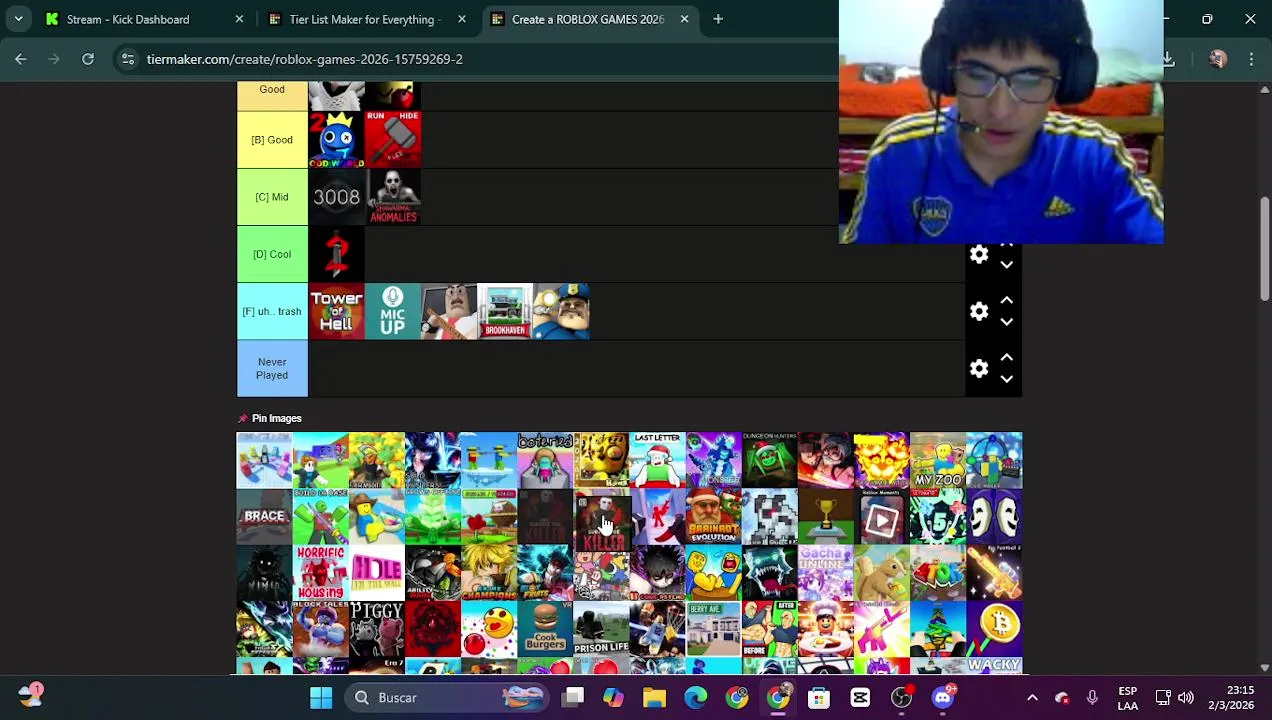Select Brookhaven image in F tier
The width and height of the screenshot is (1272, 720).
coord(504,311)
